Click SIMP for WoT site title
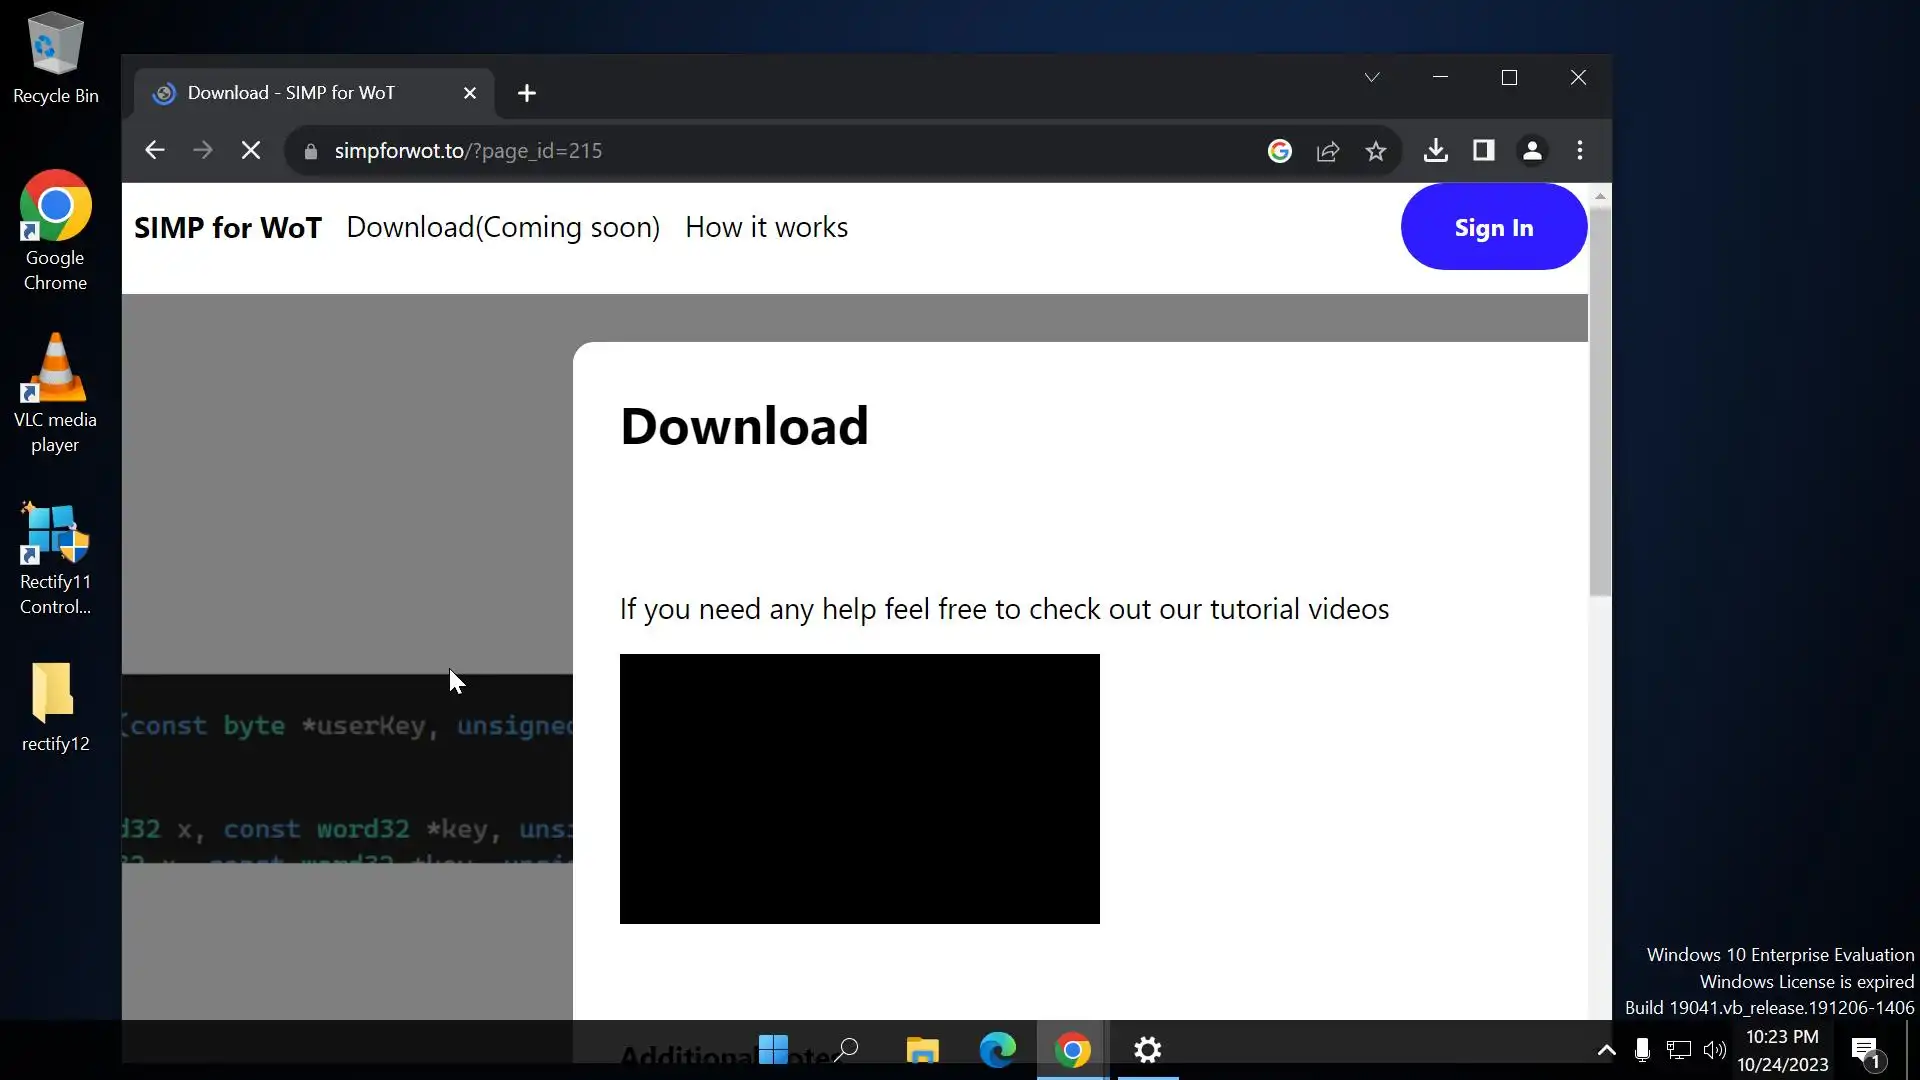This screenshot has width=1920, height=1080. pos(228,227)
